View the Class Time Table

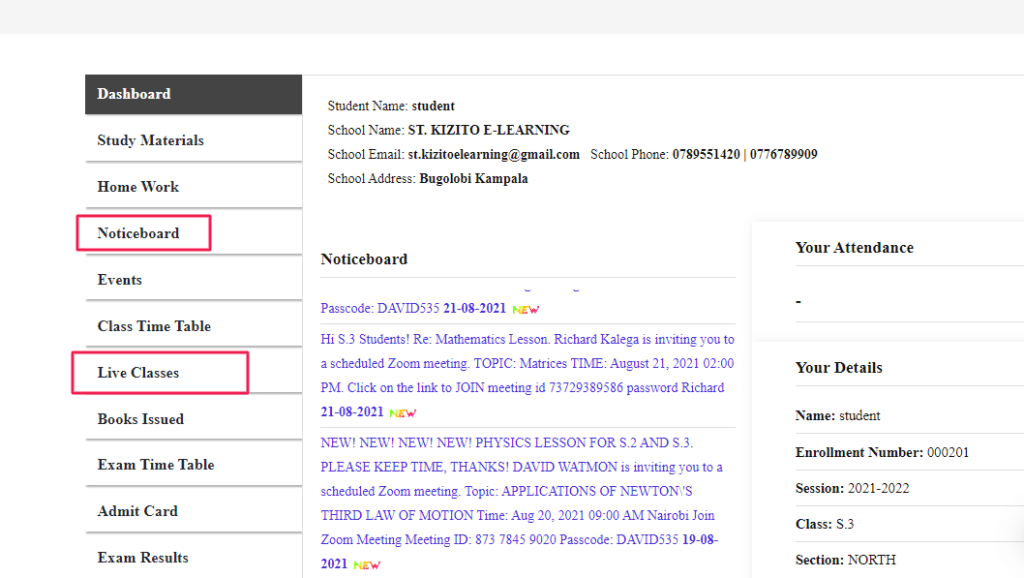[154, 326]
